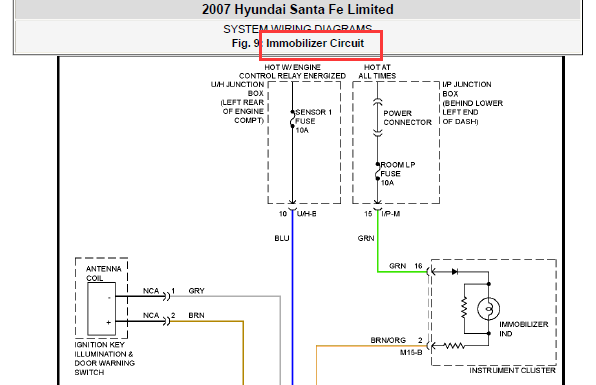The image size is (596, 385).
Task: Click the 'IGNITION KEY ILLUMINATION & DOOR WARNING SWITCH' text
Action: [x=105, y=358]
